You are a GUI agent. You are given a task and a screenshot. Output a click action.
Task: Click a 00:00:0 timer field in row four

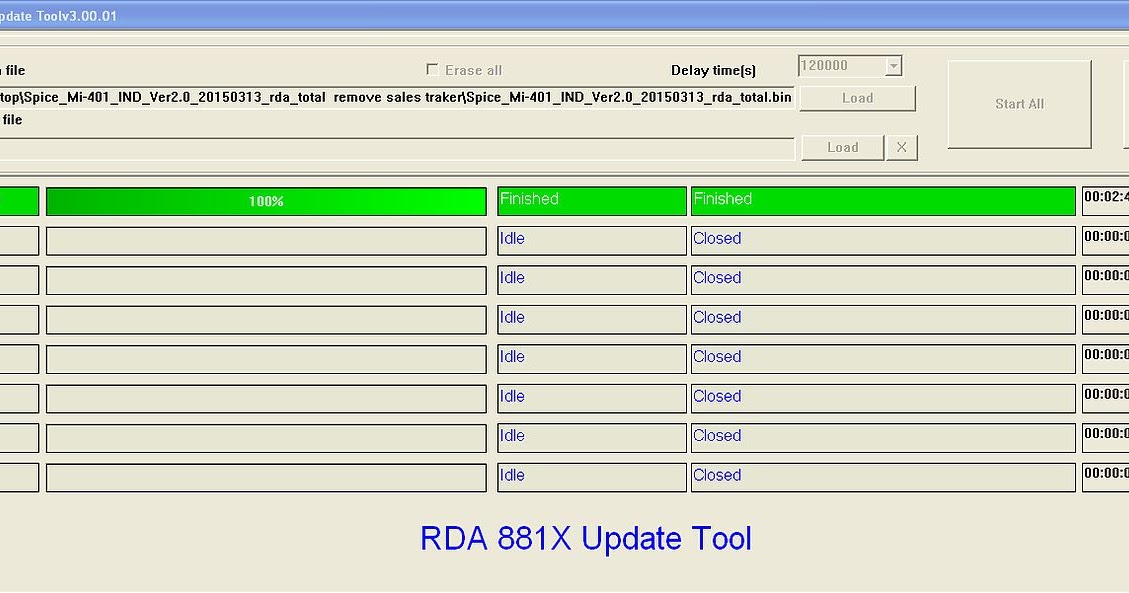click(x=1103, y=316)
